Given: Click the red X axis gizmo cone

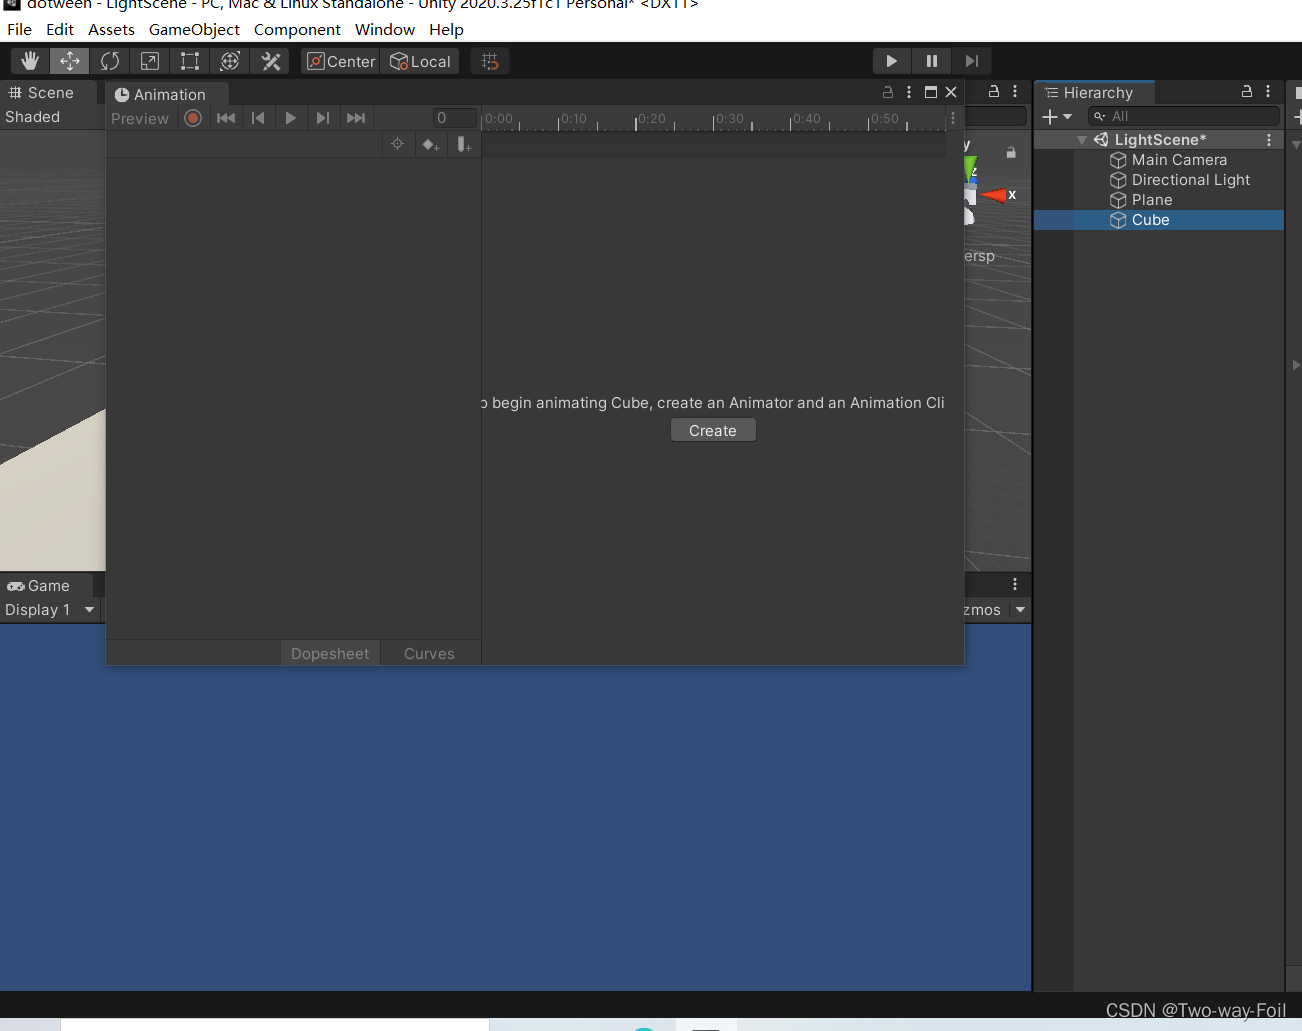Looking at the screenshot, I should point(995,195).
